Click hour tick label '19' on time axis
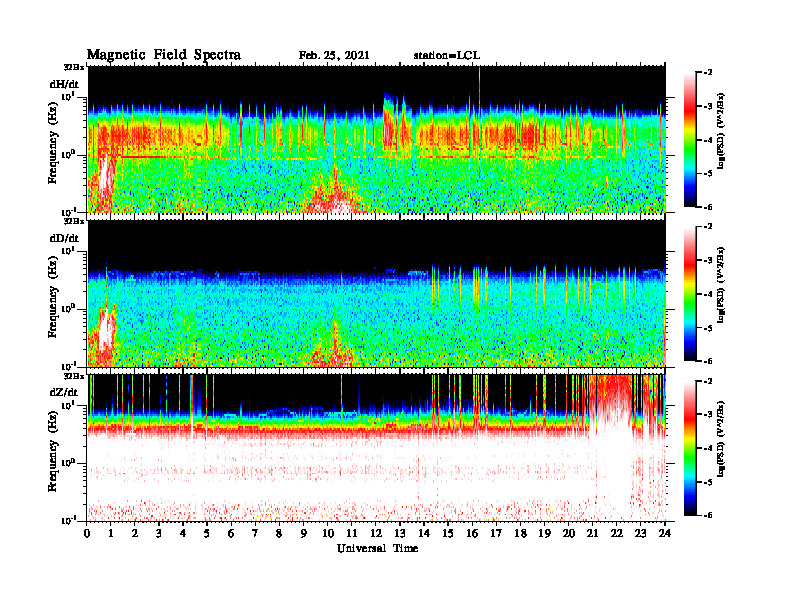792x612 pixels. pos(544,533)
